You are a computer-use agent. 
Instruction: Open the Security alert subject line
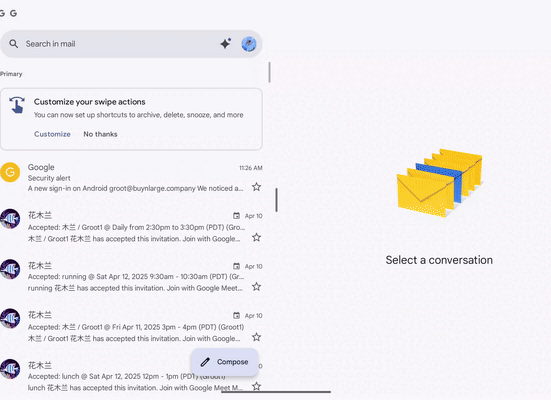(x=49, y=178)
